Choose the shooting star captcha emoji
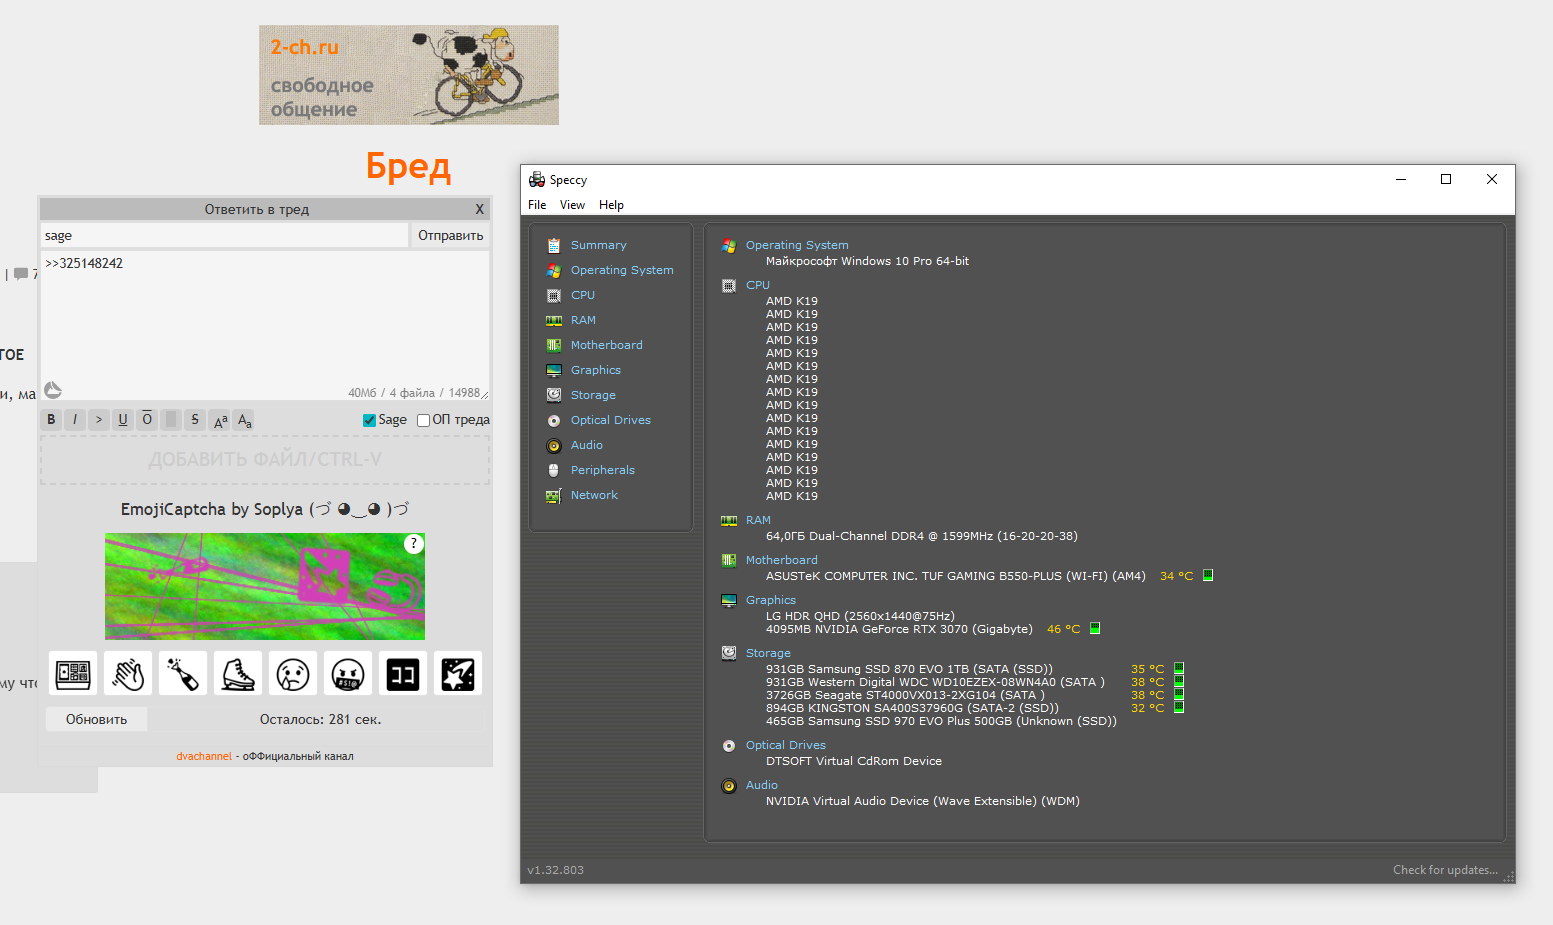 (458, 674)
